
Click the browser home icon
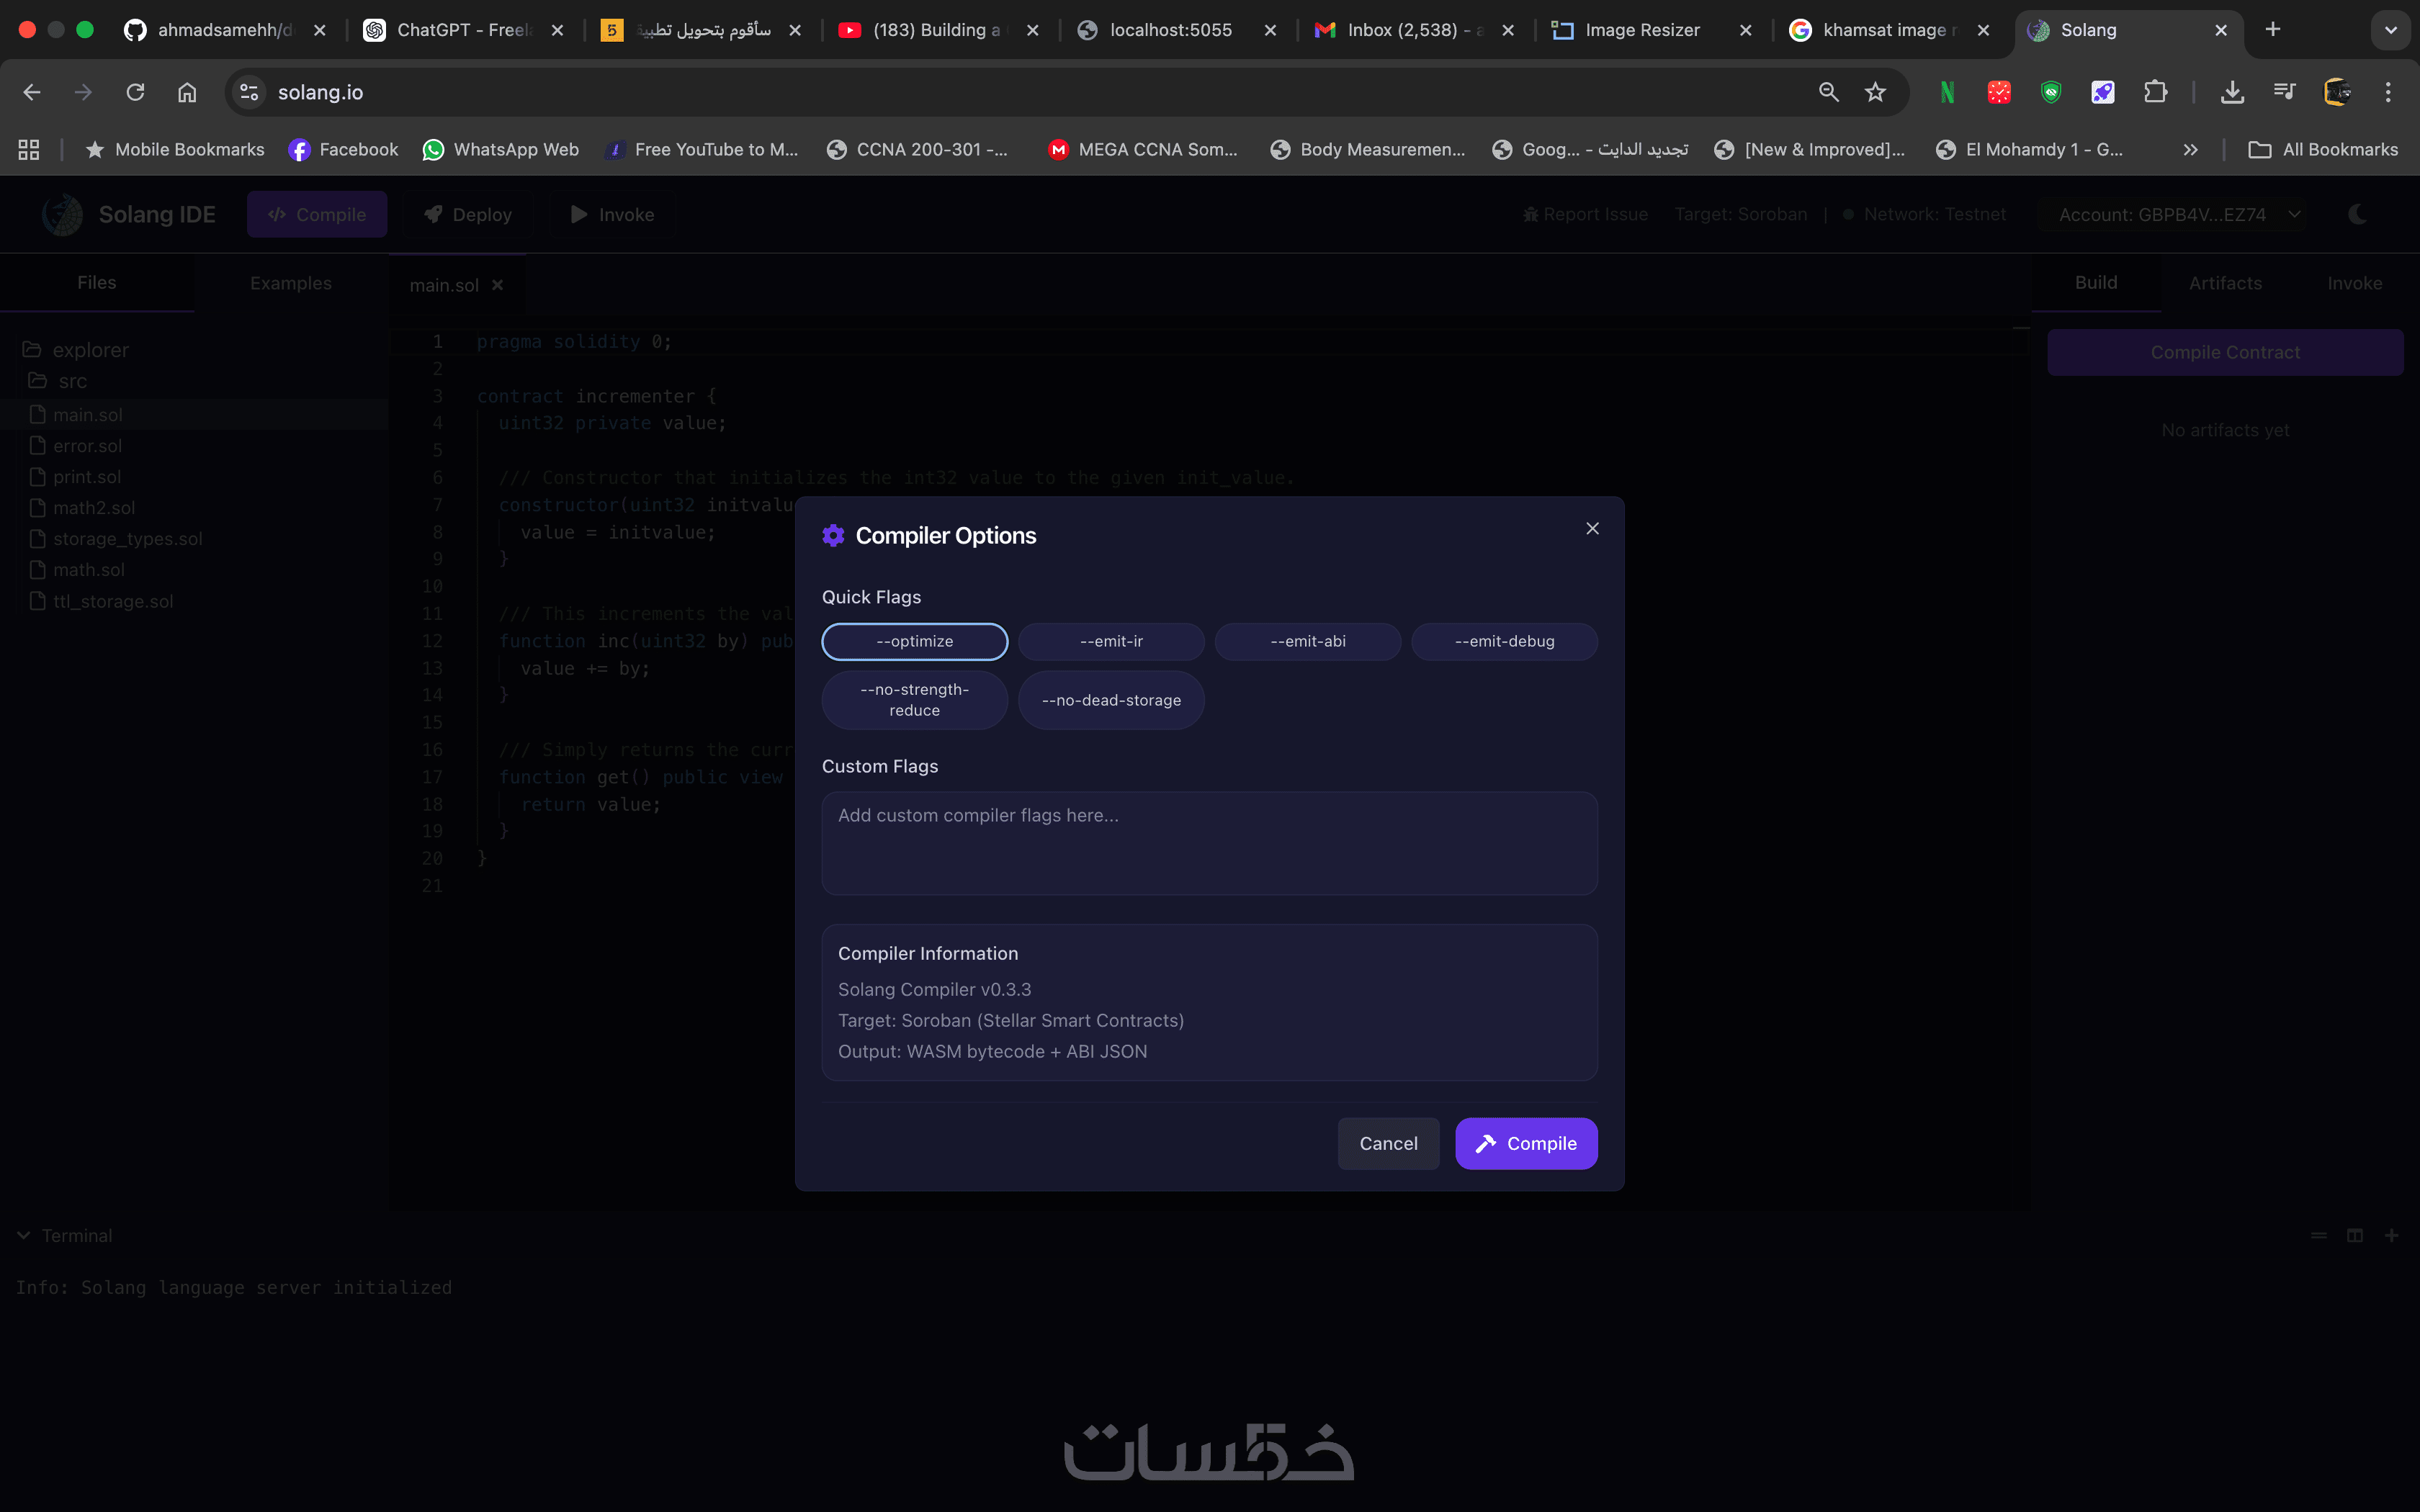click(187, 92)
